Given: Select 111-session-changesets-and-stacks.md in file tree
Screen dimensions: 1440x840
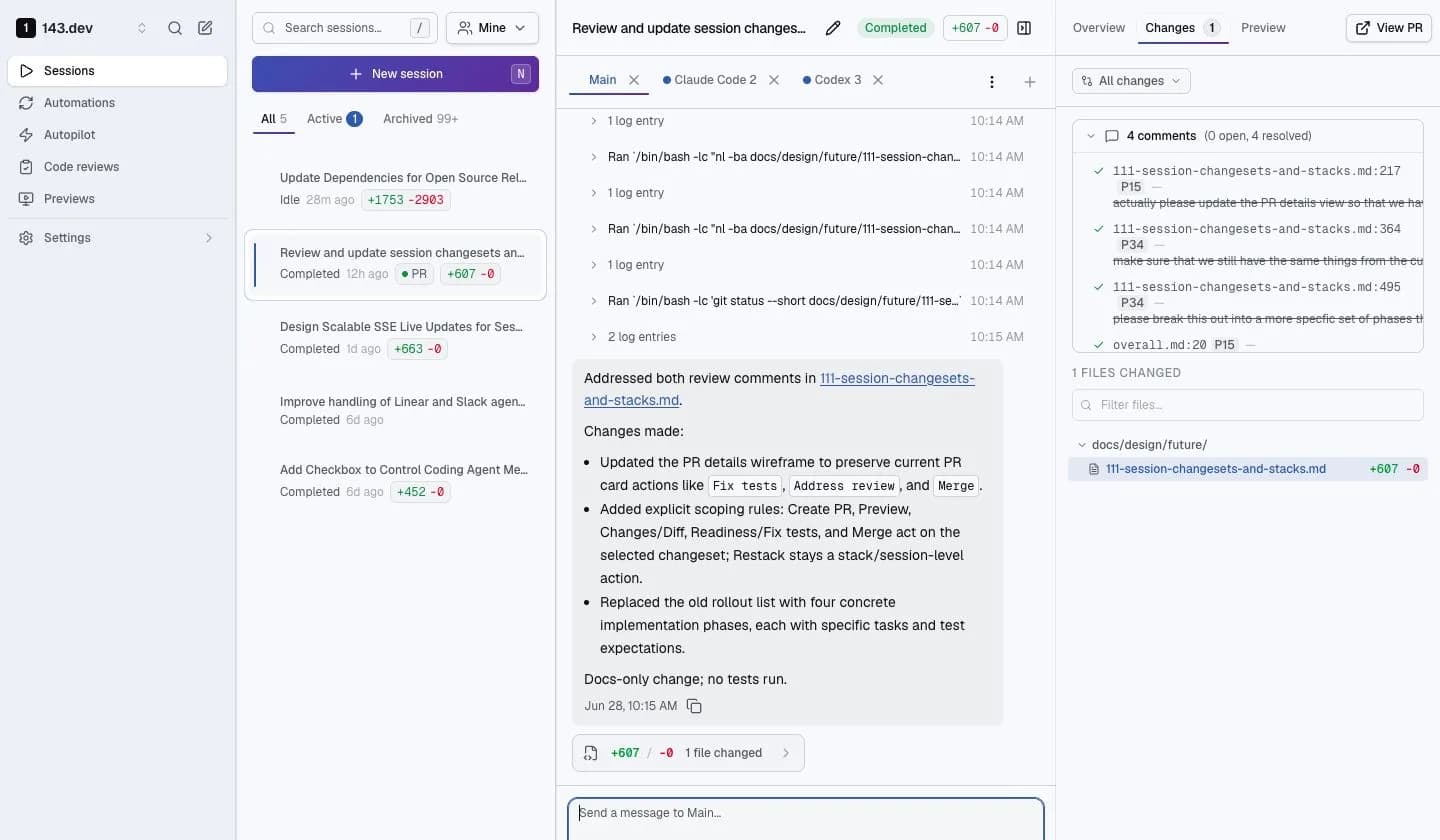Looking at the screenshot, I should (x=1247, y=469).
